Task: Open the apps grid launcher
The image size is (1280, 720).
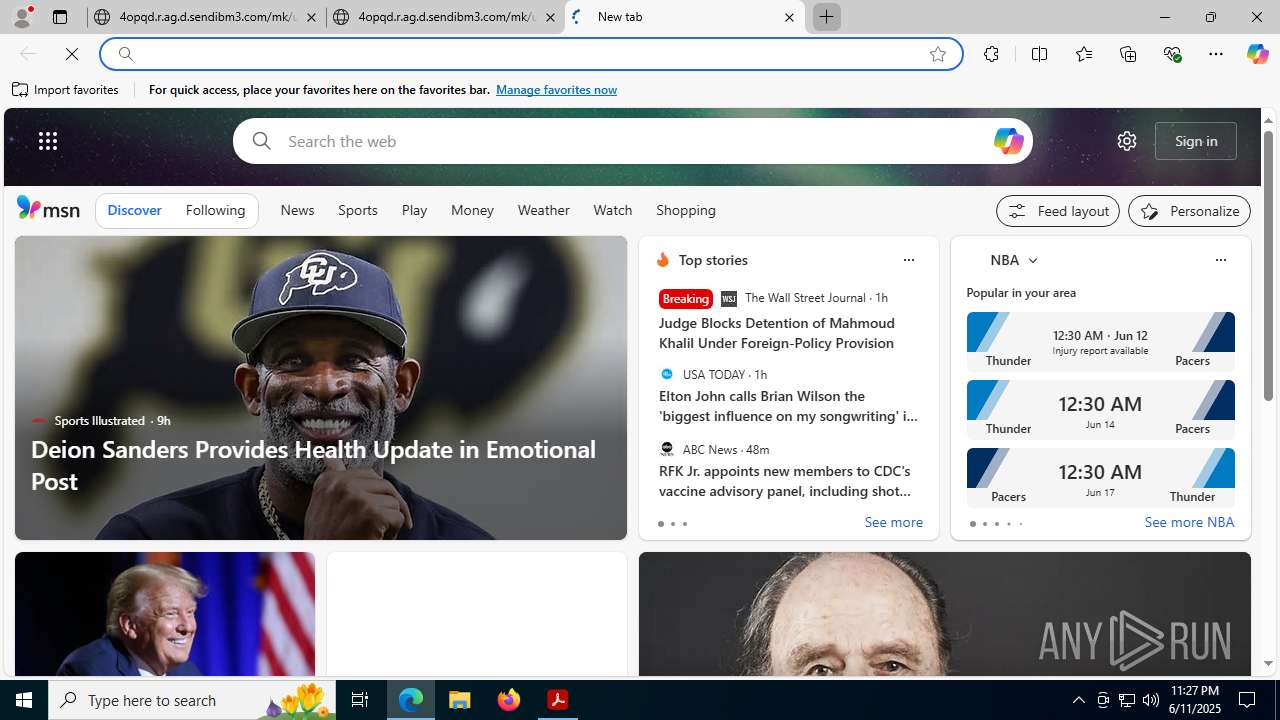Action: 48,141
